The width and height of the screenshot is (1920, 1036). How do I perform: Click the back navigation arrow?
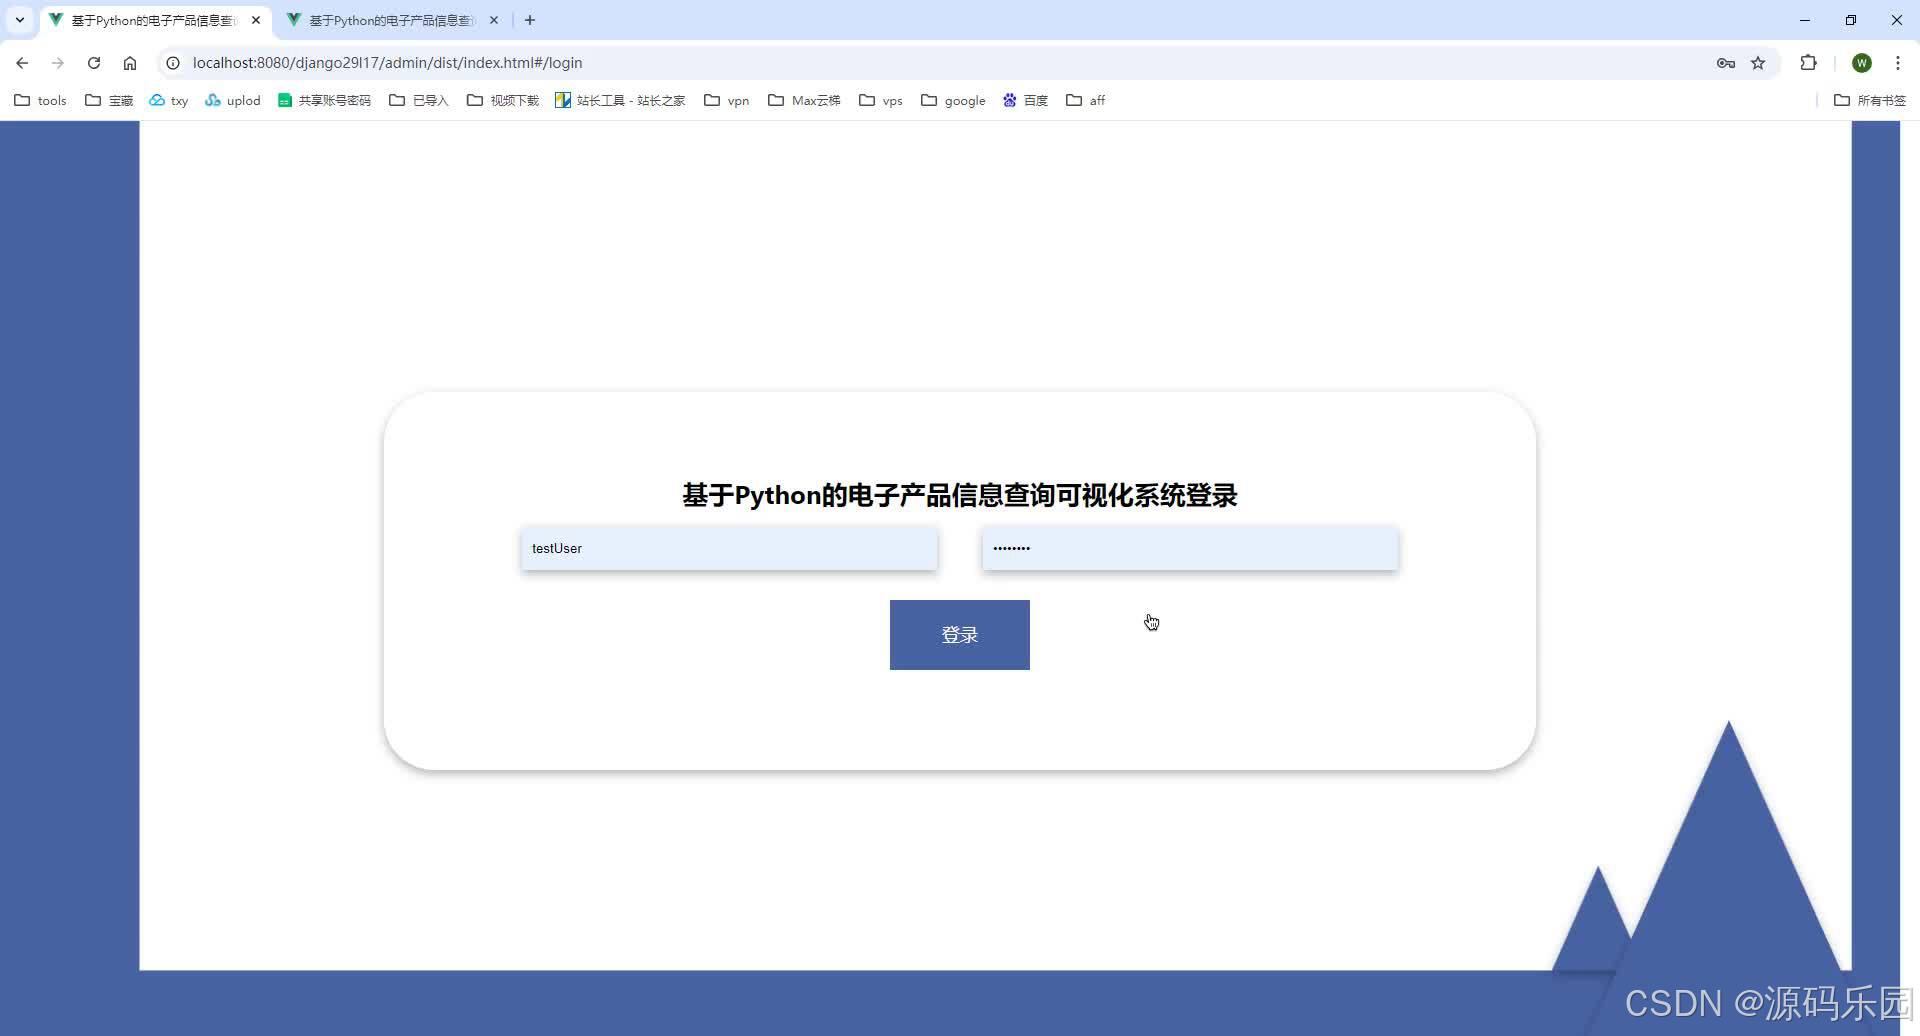tap(22, 62)
